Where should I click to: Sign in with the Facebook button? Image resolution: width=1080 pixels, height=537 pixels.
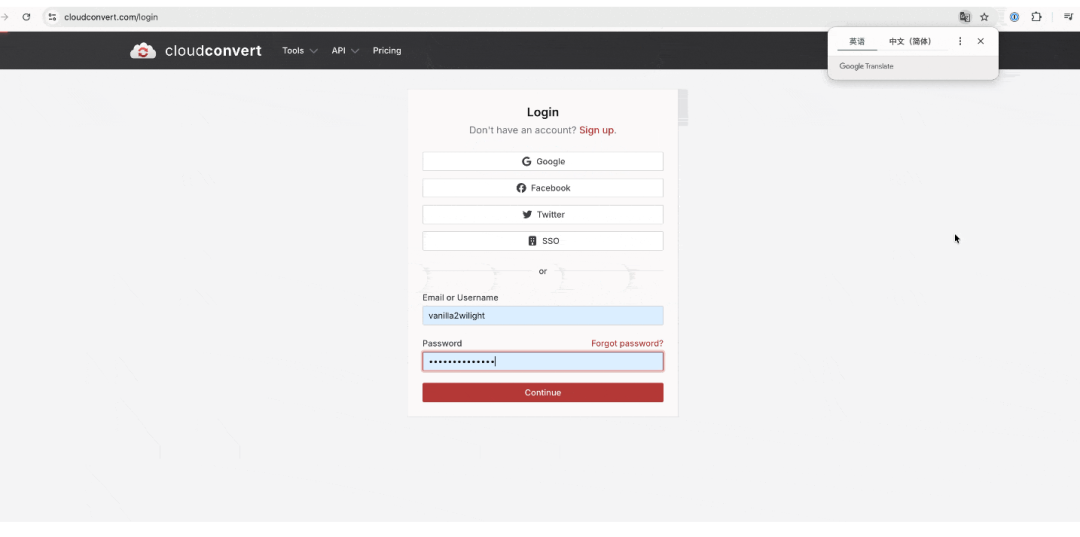[543, 188]
